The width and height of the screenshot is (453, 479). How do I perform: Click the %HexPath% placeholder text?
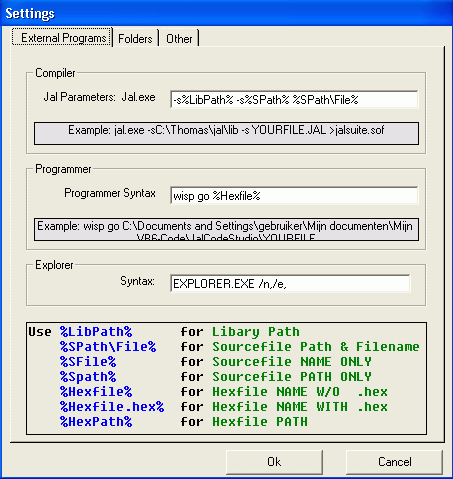click(96, 422)
